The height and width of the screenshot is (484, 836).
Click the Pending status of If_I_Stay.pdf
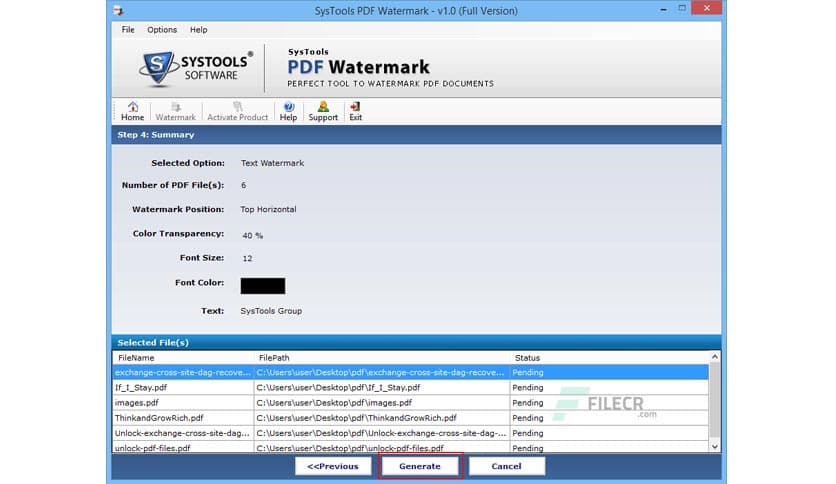click(528, 388)
